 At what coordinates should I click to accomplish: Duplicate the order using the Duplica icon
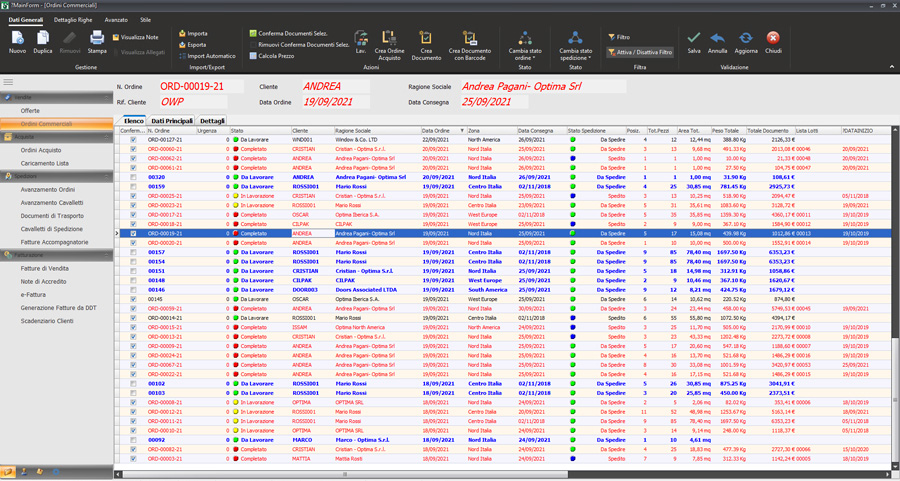click(x=43, y=42)
